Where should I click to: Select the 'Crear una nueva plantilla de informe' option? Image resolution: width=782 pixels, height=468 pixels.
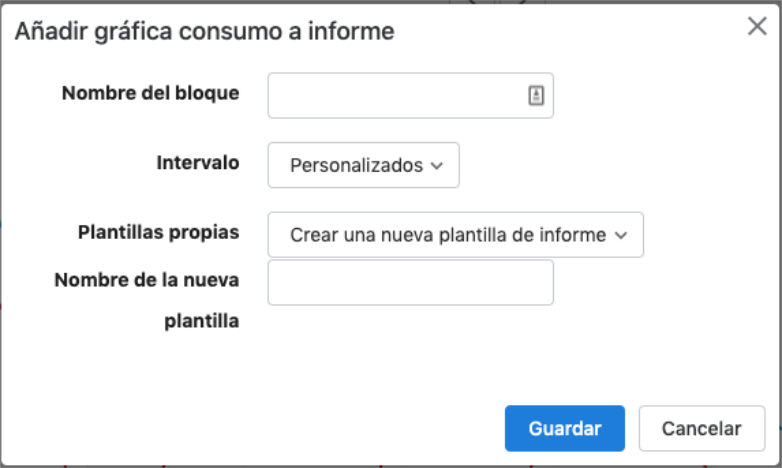[x=448, y=235]
